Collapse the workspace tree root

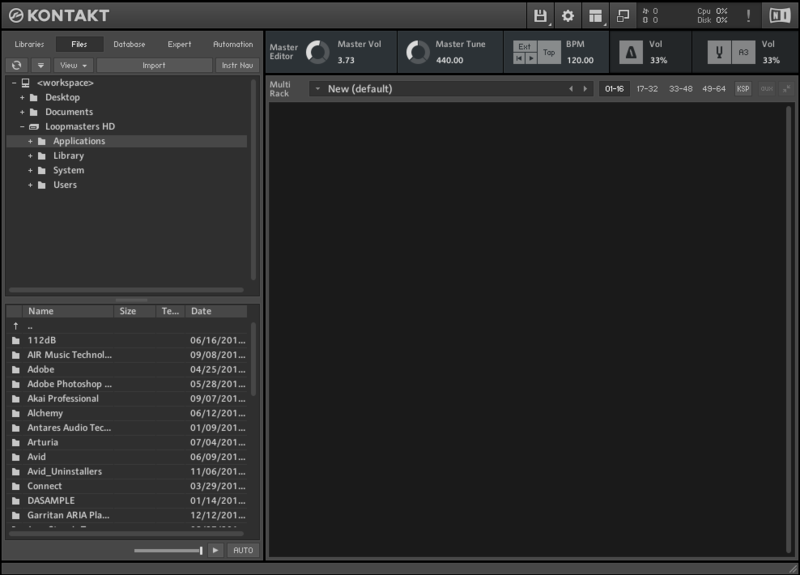coord(14,83)
